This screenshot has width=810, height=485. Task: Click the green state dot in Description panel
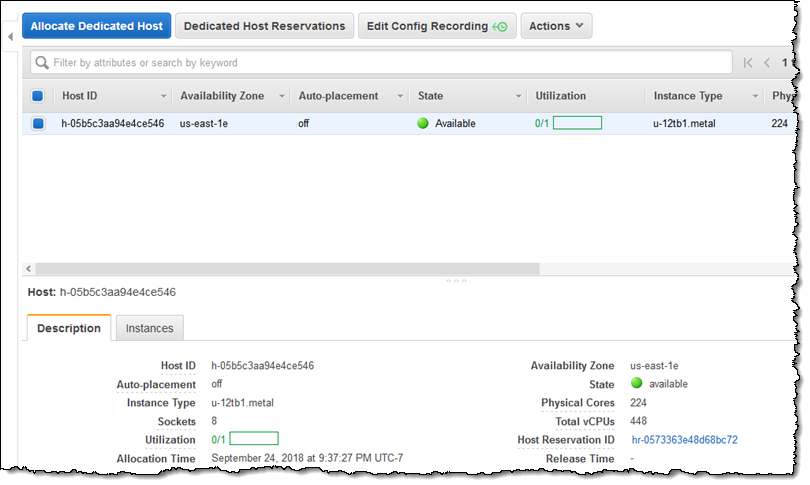click(x=636, y=384)
